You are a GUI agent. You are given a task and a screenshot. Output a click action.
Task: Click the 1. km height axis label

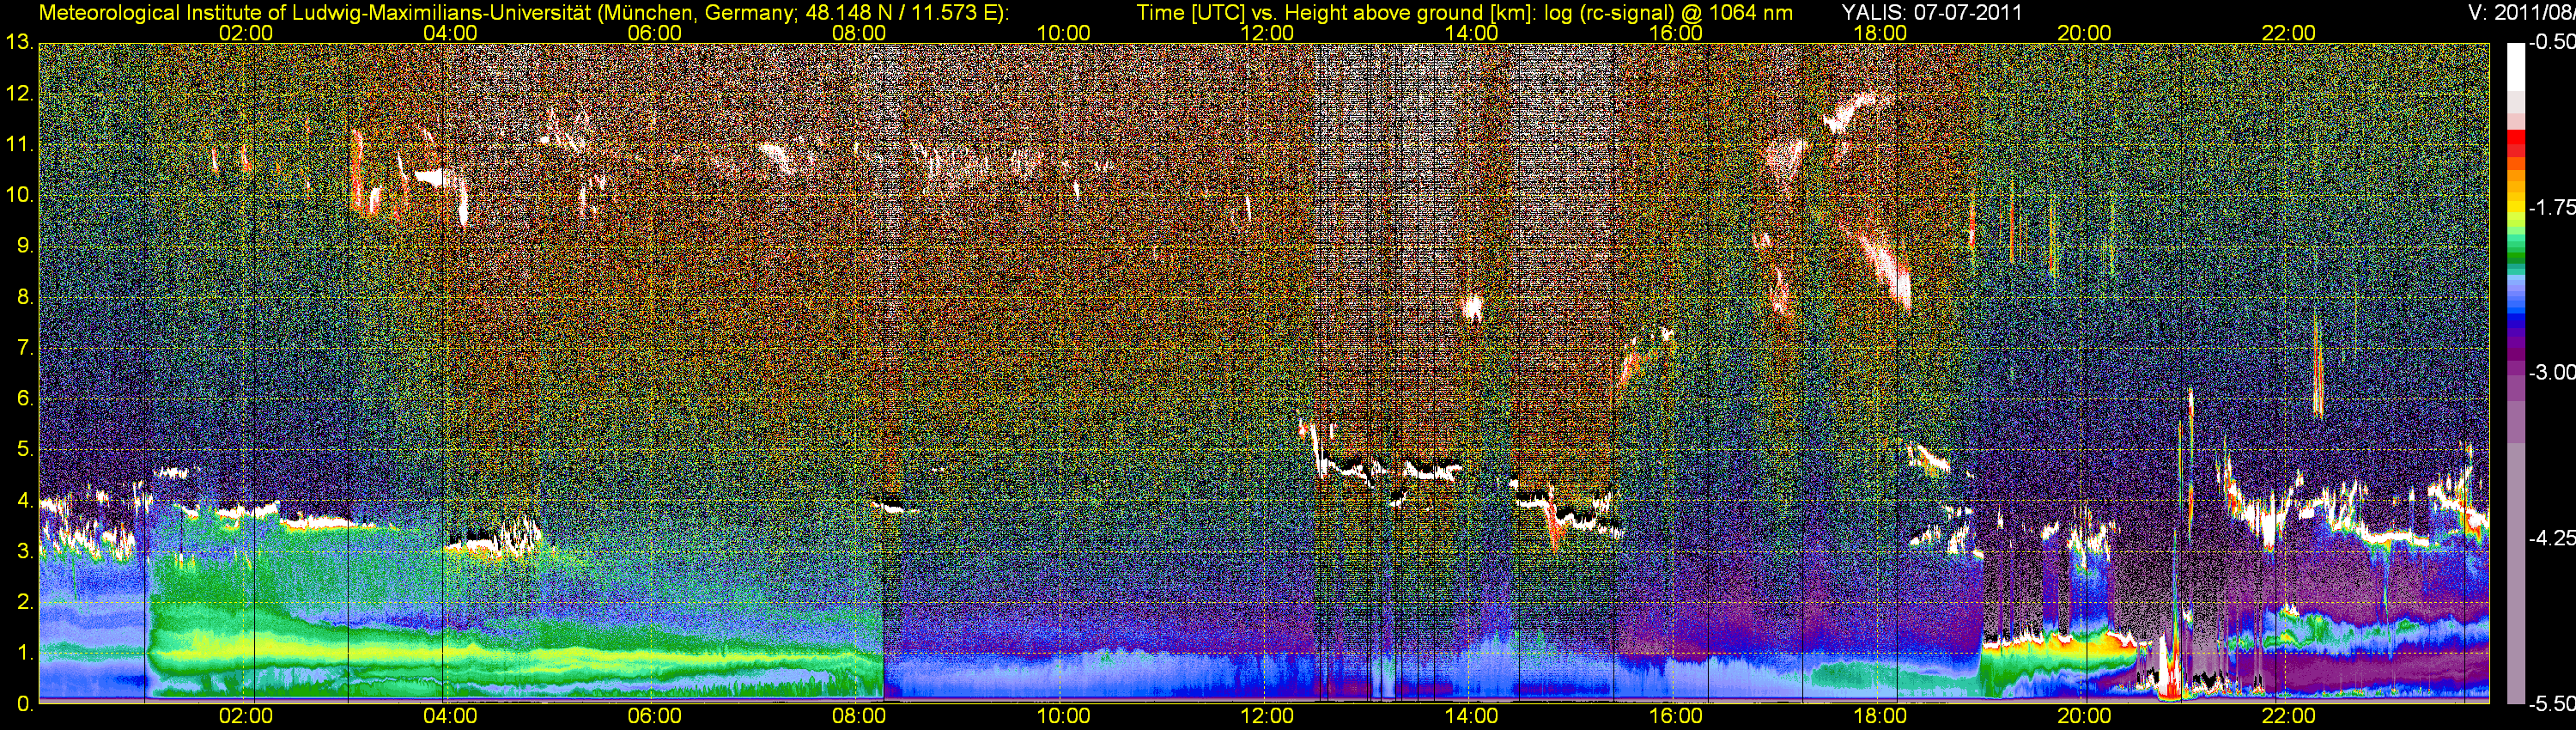25,653
